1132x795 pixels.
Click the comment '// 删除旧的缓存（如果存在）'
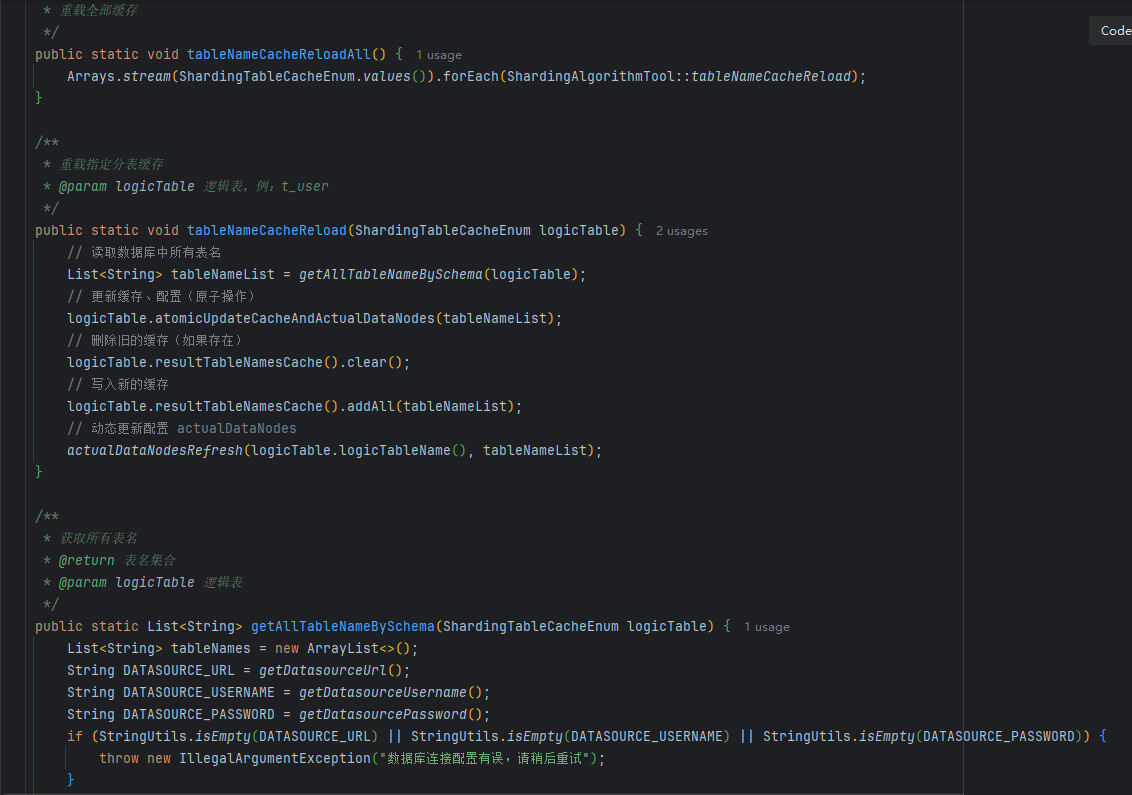(x=154, y=341)
